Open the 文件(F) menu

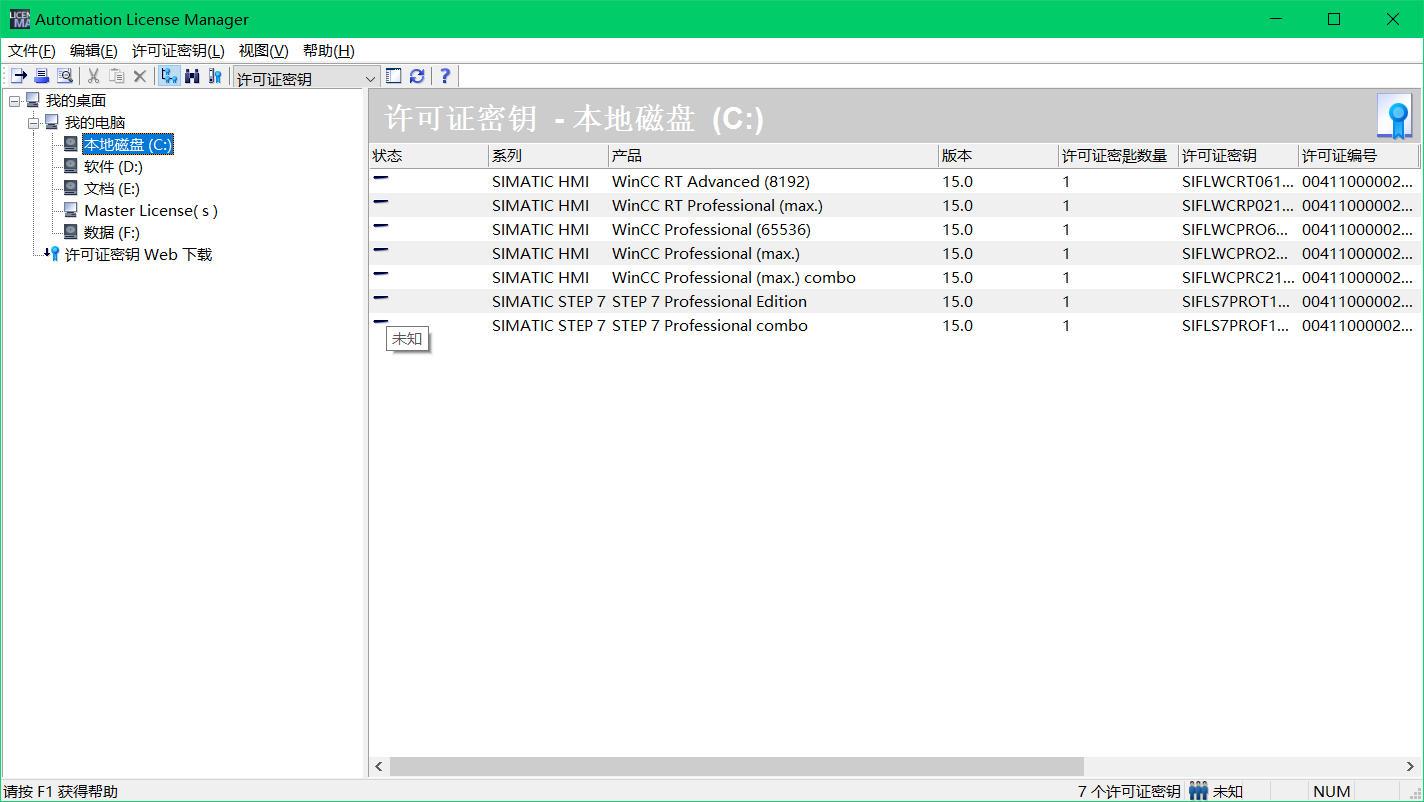pos(32,51)
